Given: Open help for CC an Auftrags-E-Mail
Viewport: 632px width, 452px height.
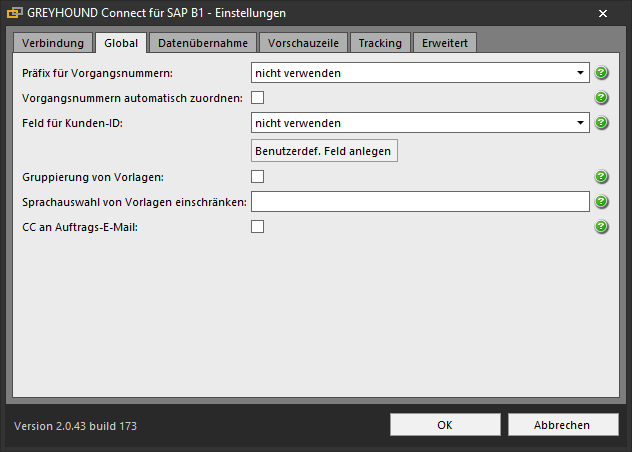Looking at the screenshot, I should click(601, 227).
